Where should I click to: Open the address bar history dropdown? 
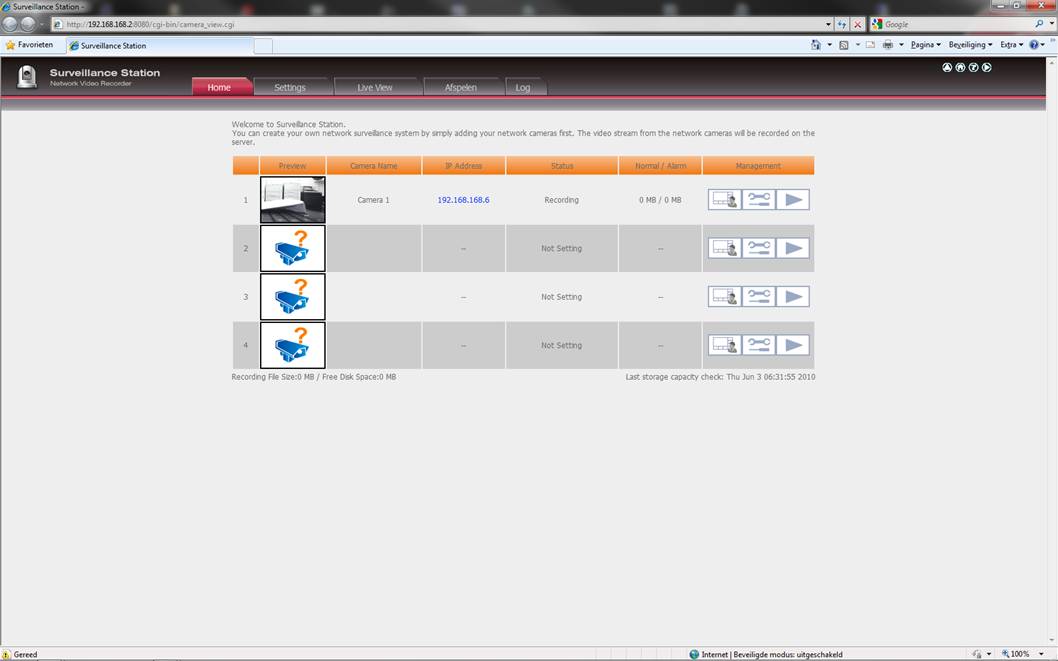point(828,24)
